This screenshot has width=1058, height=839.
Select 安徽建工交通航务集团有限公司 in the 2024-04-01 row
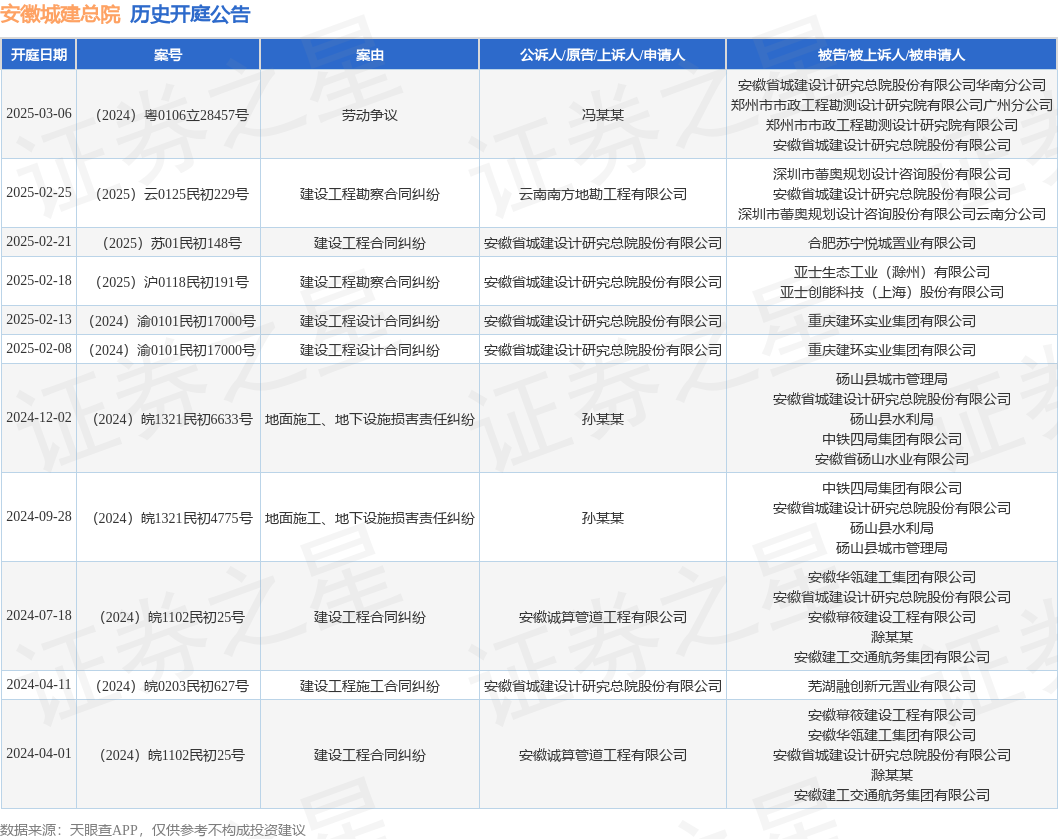click(891, 795)
